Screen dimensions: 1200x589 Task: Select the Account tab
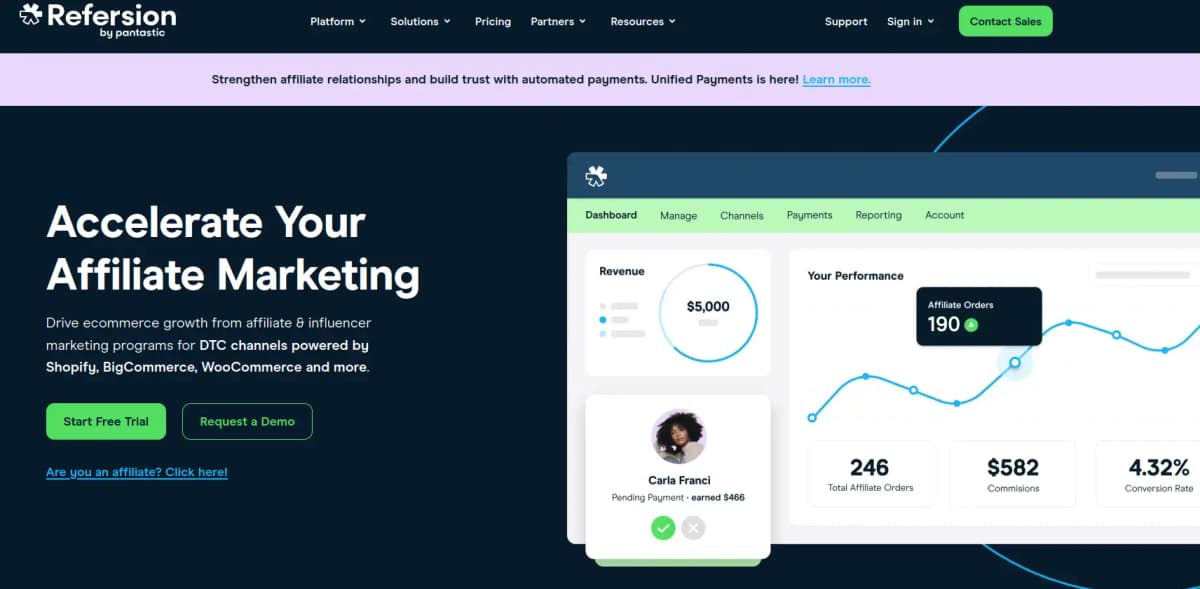point(944,215)
